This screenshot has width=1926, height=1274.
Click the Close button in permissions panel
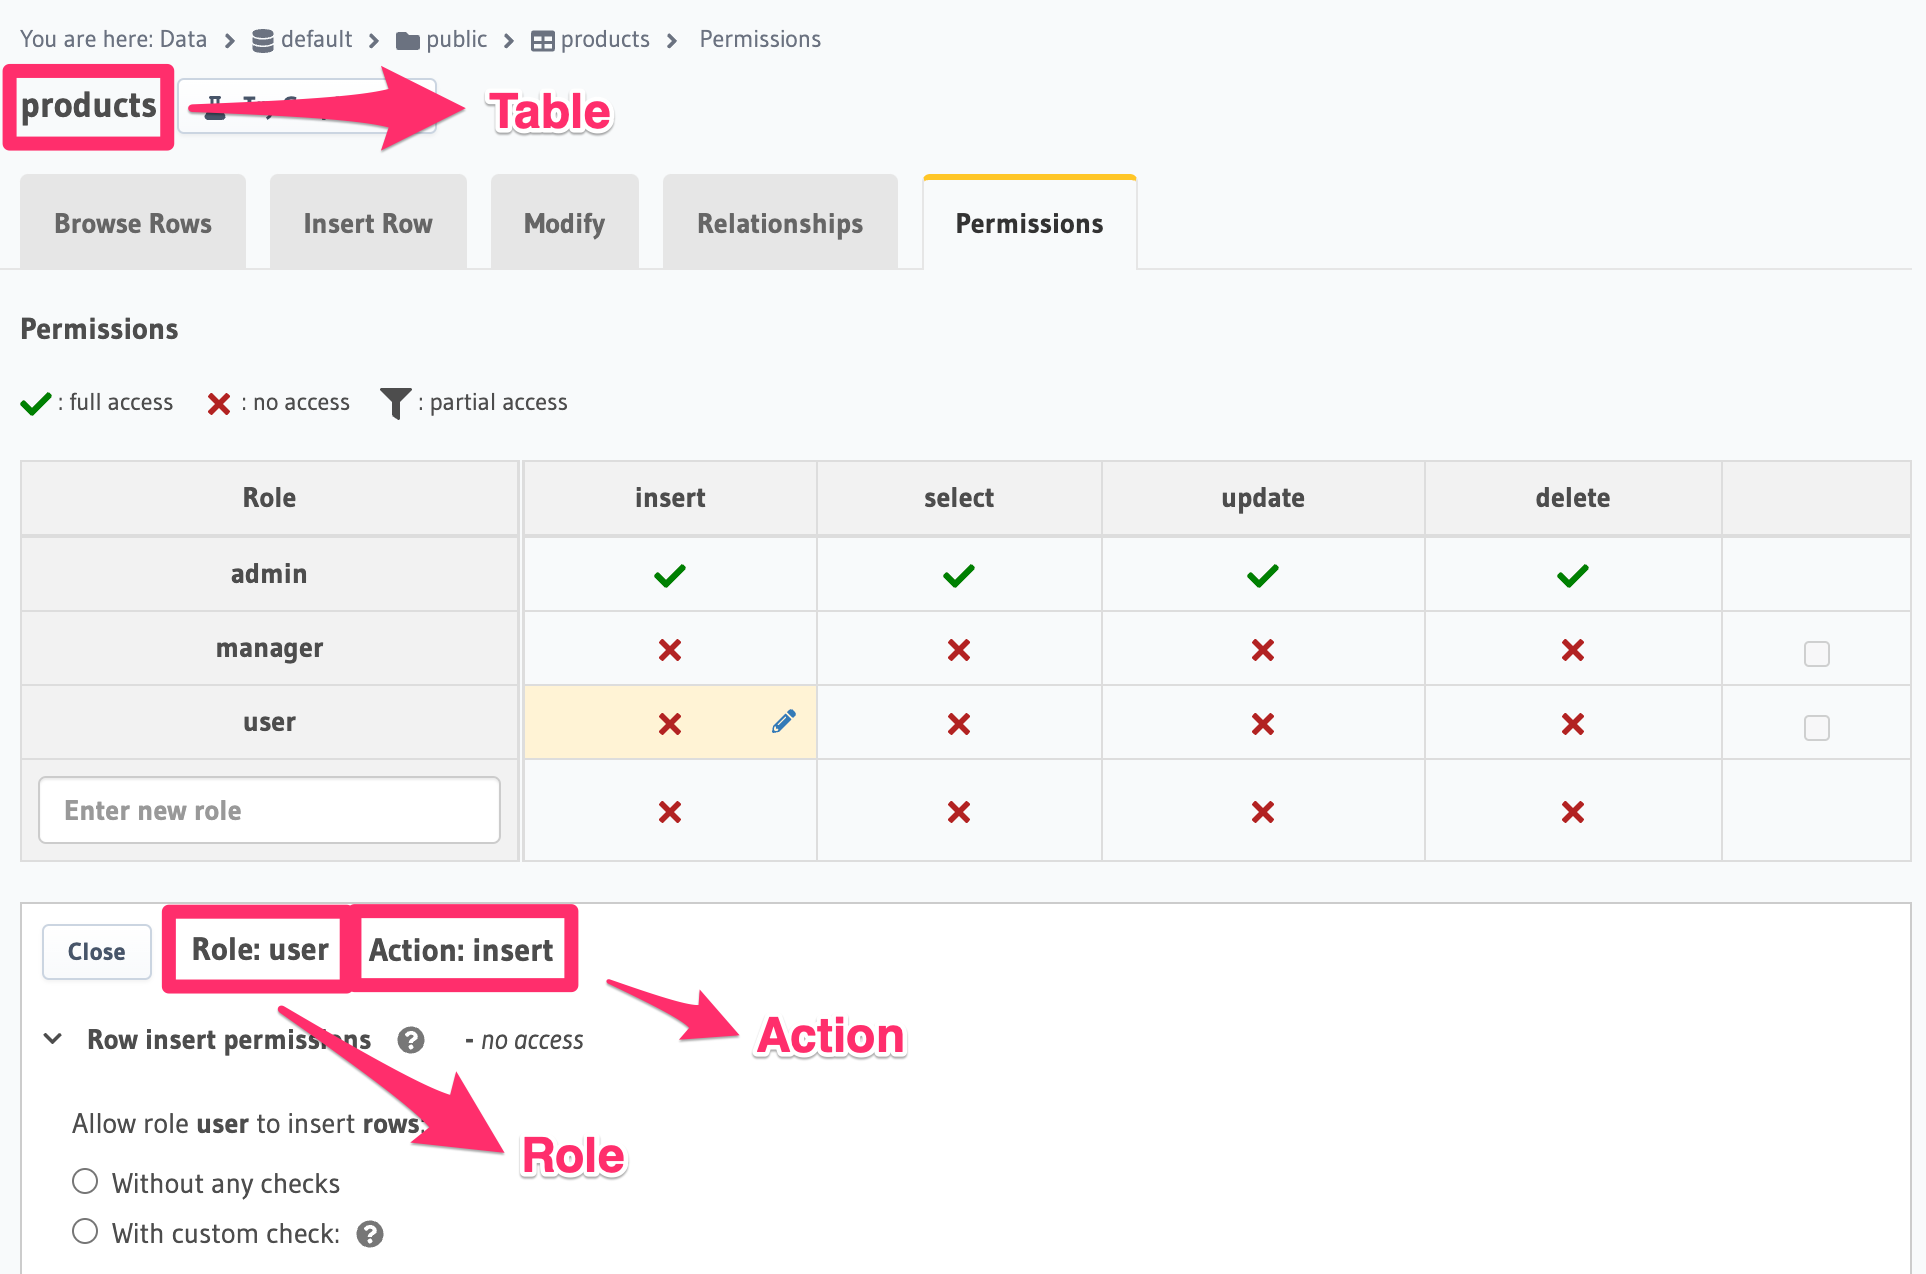(x=95, y=951)
